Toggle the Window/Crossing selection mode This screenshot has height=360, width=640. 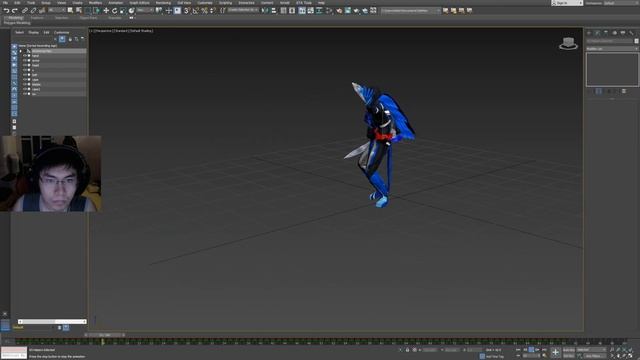point(96,11)
